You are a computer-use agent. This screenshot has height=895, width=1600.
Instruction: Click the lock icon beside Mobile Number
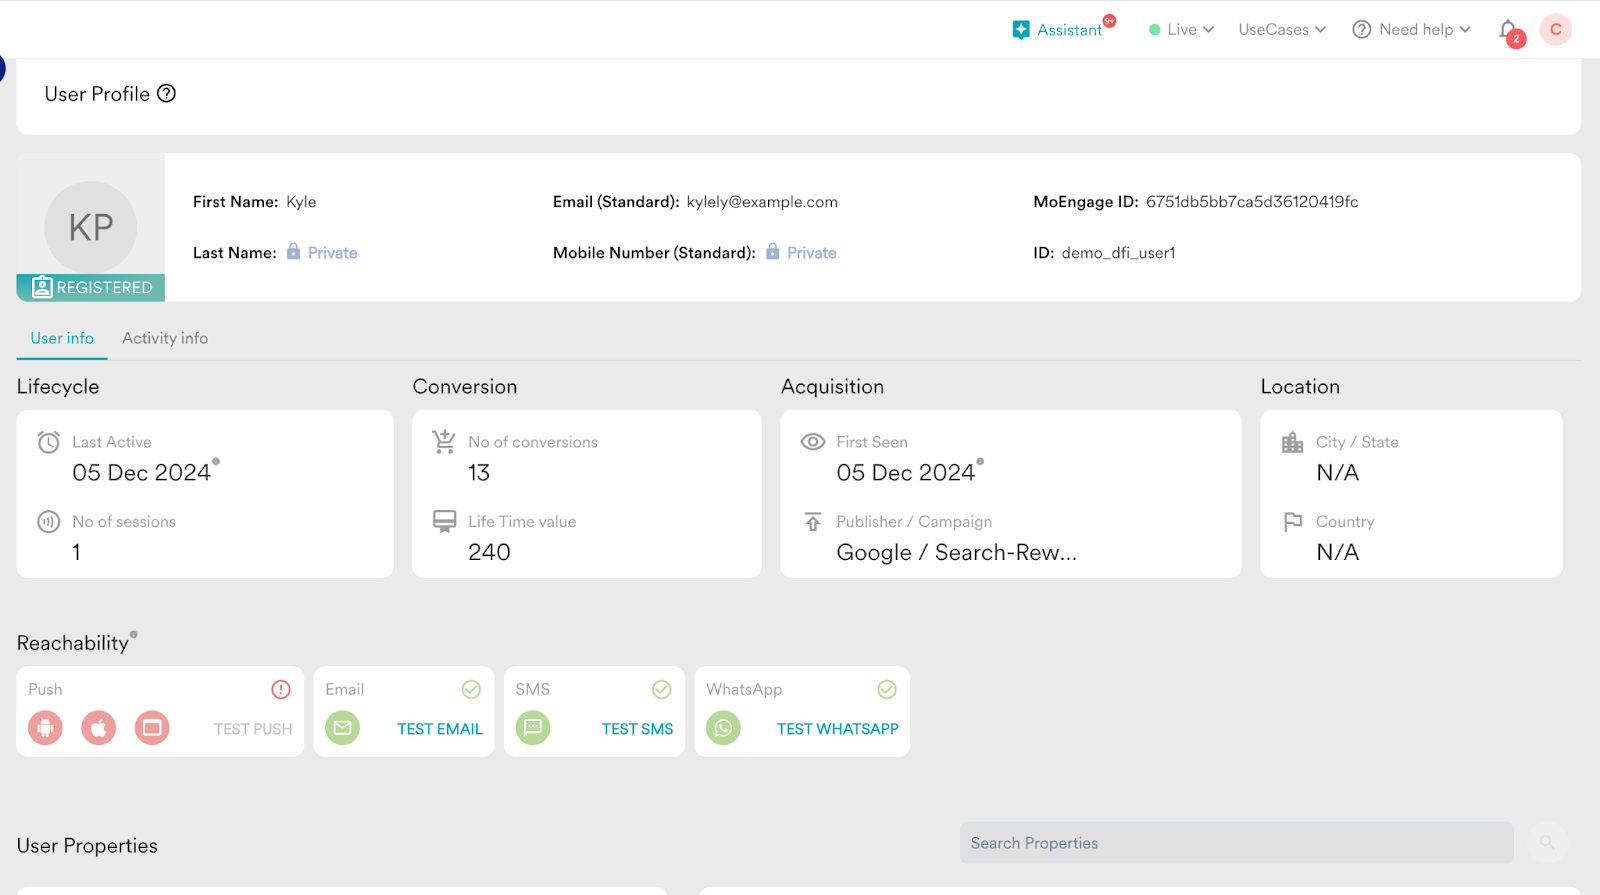pos(773,251)
